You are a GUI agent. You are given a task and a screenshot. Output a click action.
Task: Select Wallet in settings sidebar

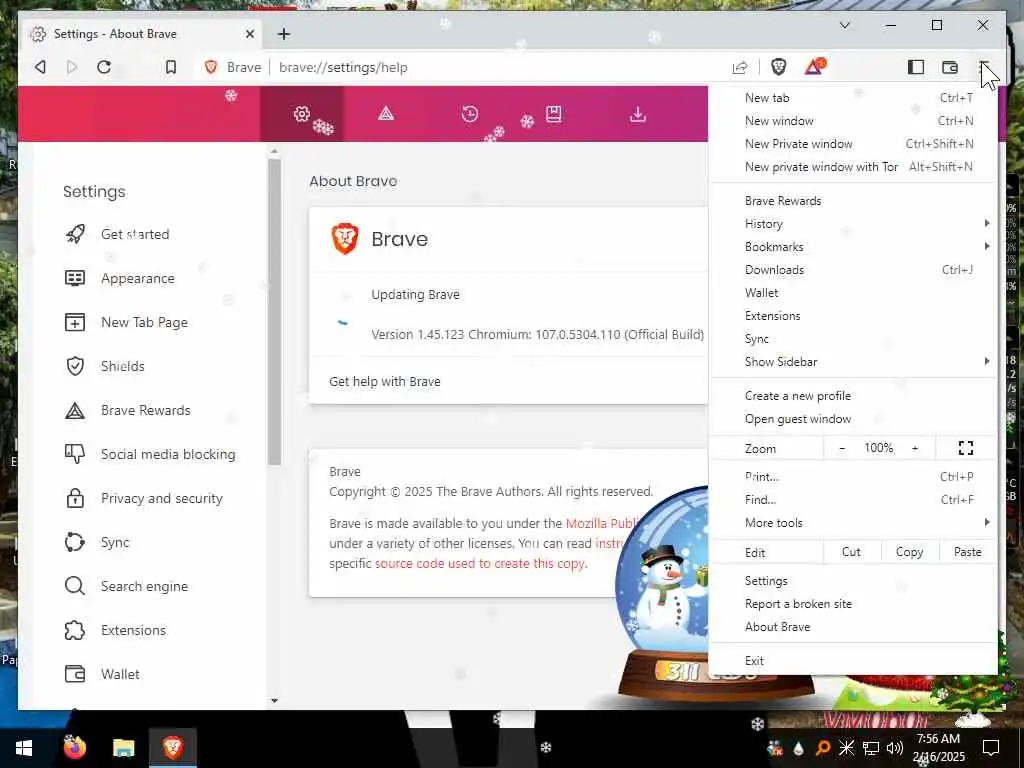point(120,674)
